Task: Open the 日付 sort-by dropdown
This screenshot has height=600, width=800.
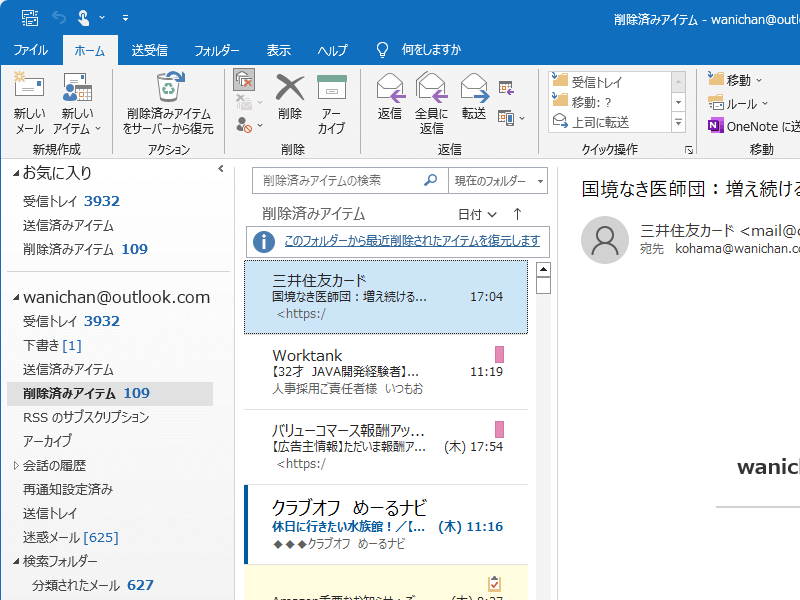Action: pos(477,214)
